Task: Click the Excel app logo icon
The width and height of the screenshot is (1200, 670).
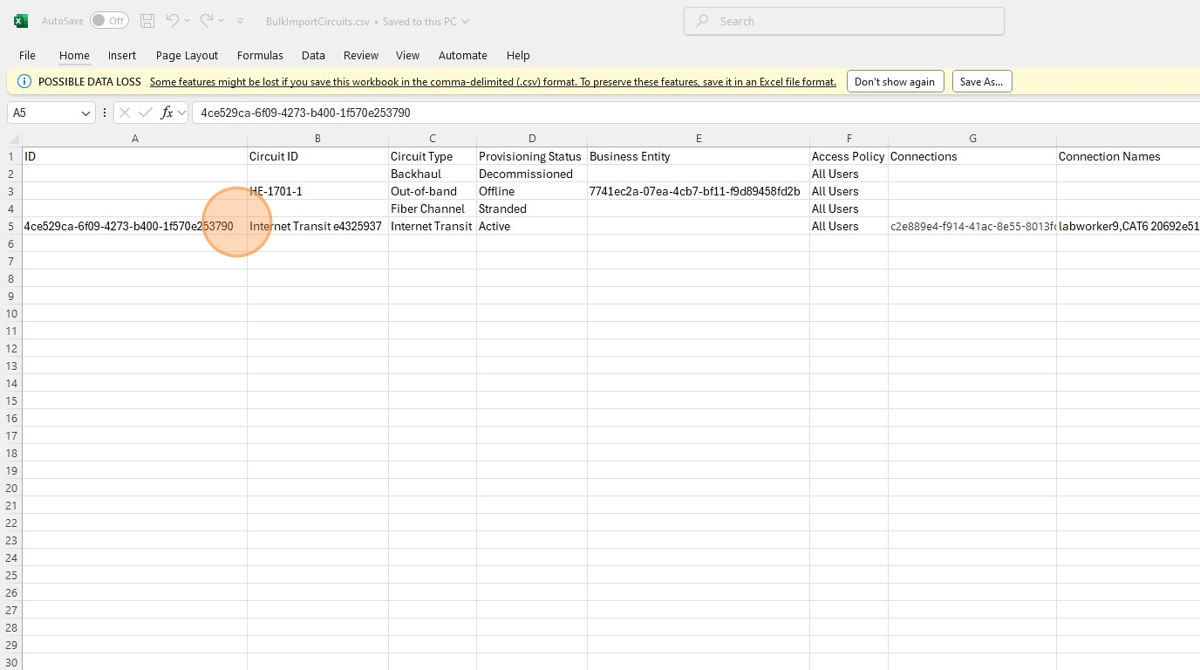Action: [x=20, y=21]
